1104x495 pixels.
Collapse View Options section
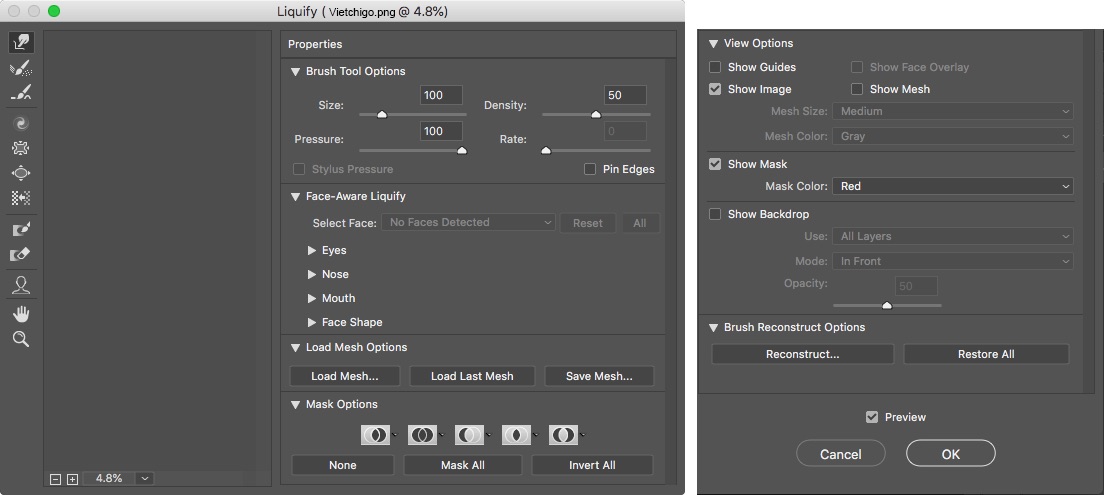pos(714,43)
